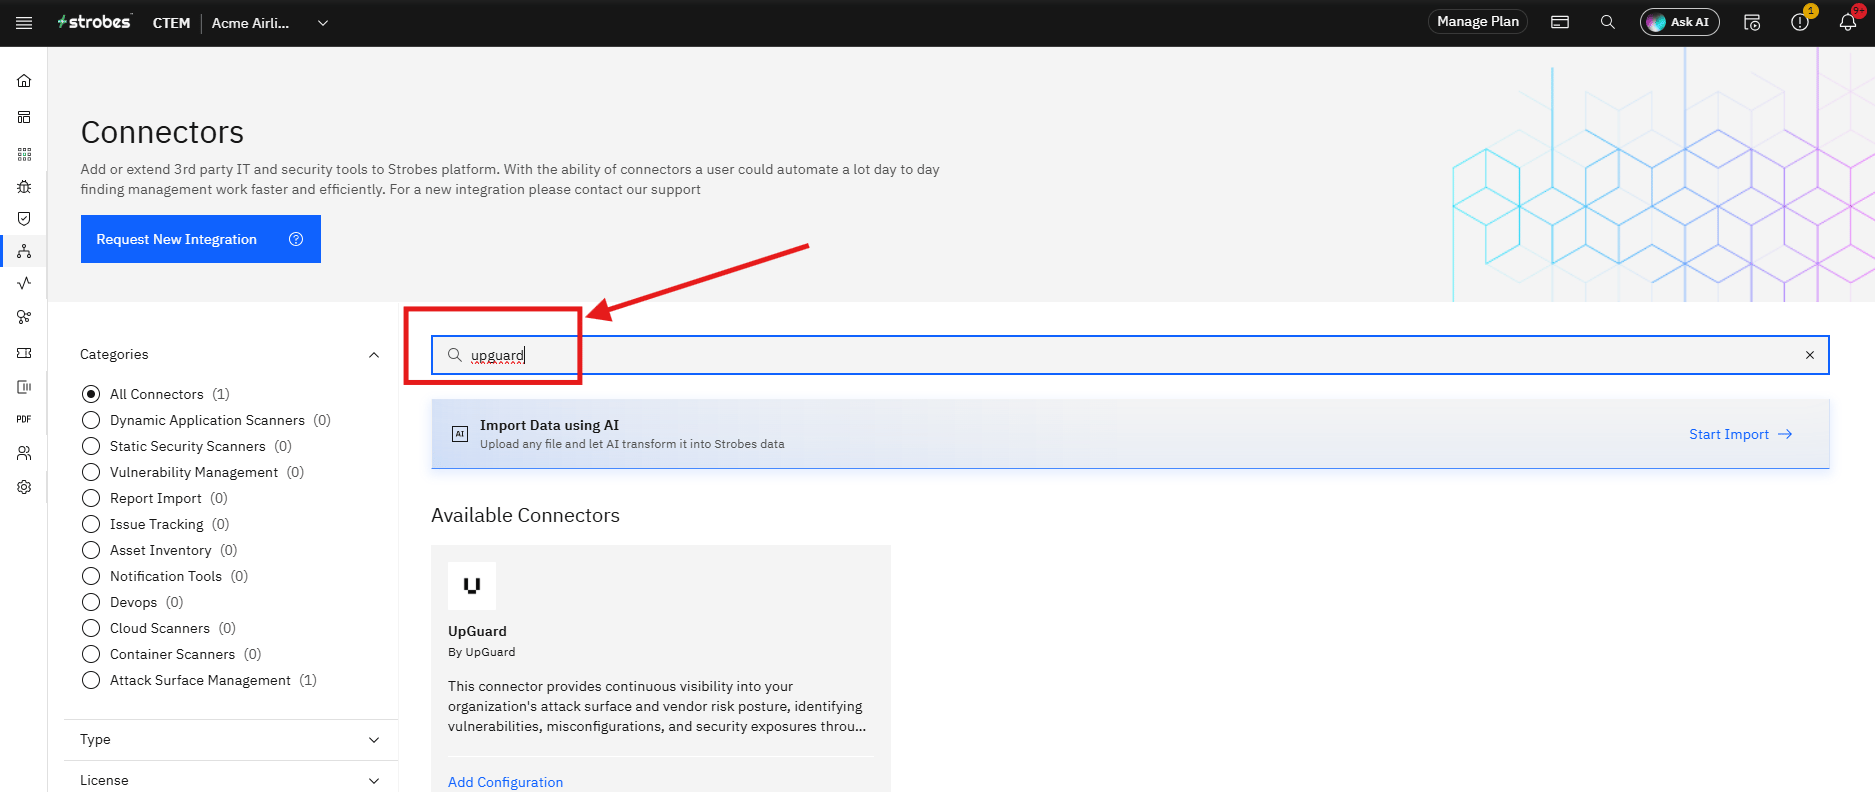This screenshot has height=792, width=1875.
Task: Open the Acme Airli... organization dropdown
Action: pos(270,23)
